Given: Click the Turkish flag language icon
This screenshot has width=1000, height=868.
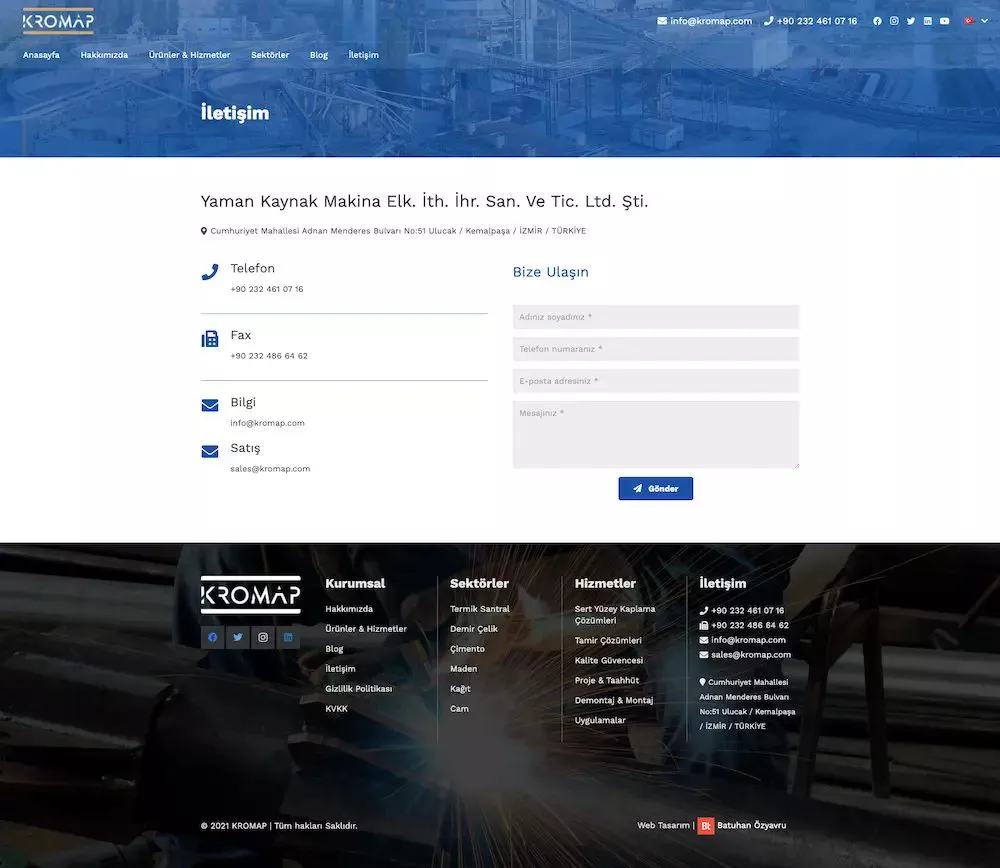Looking at the screenshot, I should (x=969, y=21).
